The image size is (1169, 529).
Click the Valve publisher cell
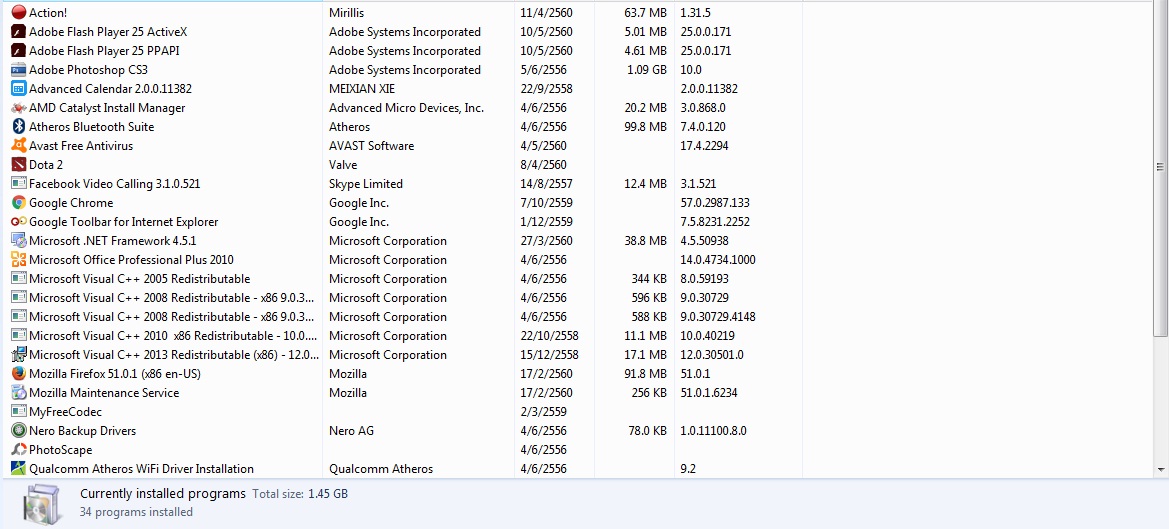click(343, 165)
